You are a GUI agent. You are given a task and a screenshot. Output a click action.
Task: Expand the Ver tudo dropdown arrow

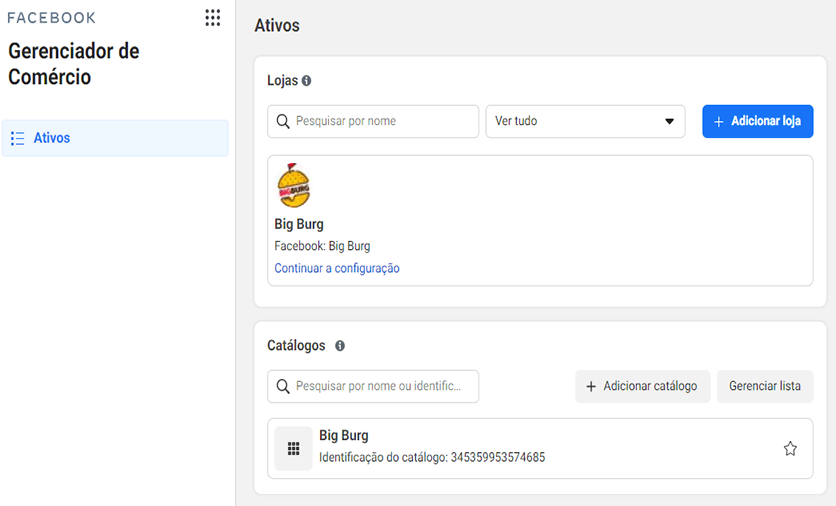click(x=669, y=121)
